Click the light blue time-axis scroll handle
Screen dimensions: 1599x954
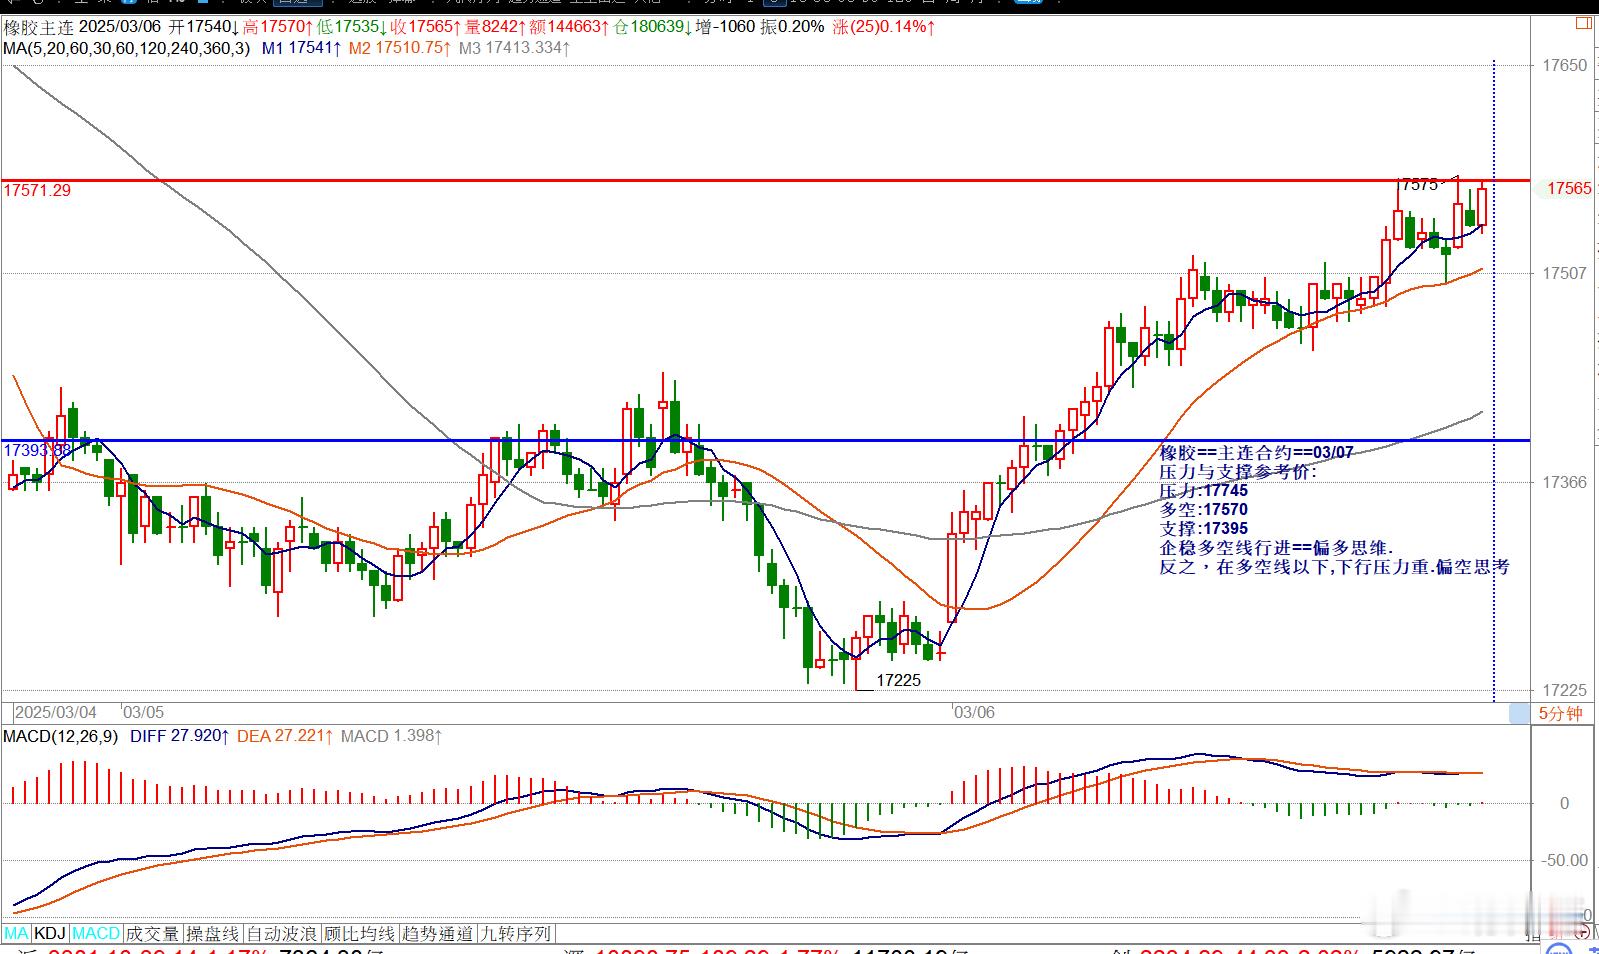[x=1519, y=713]
